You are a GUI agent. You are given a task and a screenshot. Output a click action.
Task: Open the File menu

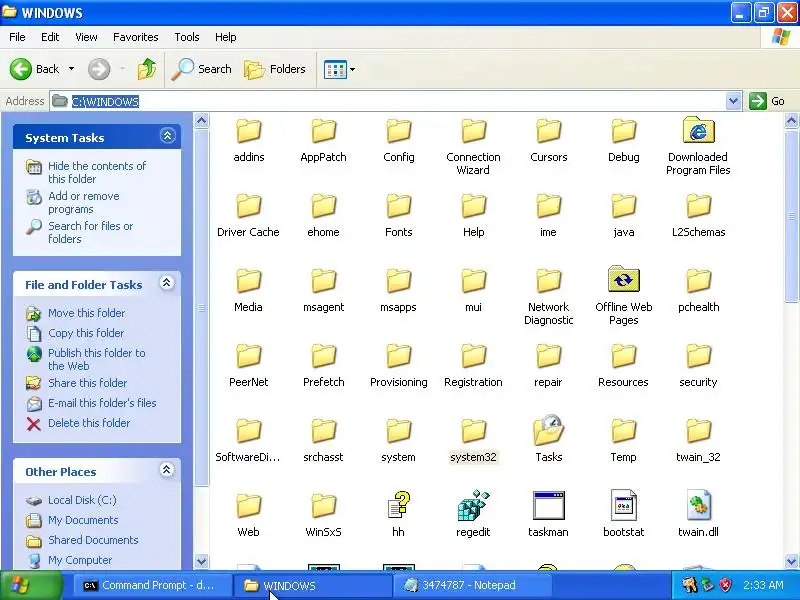coord(17,37)
